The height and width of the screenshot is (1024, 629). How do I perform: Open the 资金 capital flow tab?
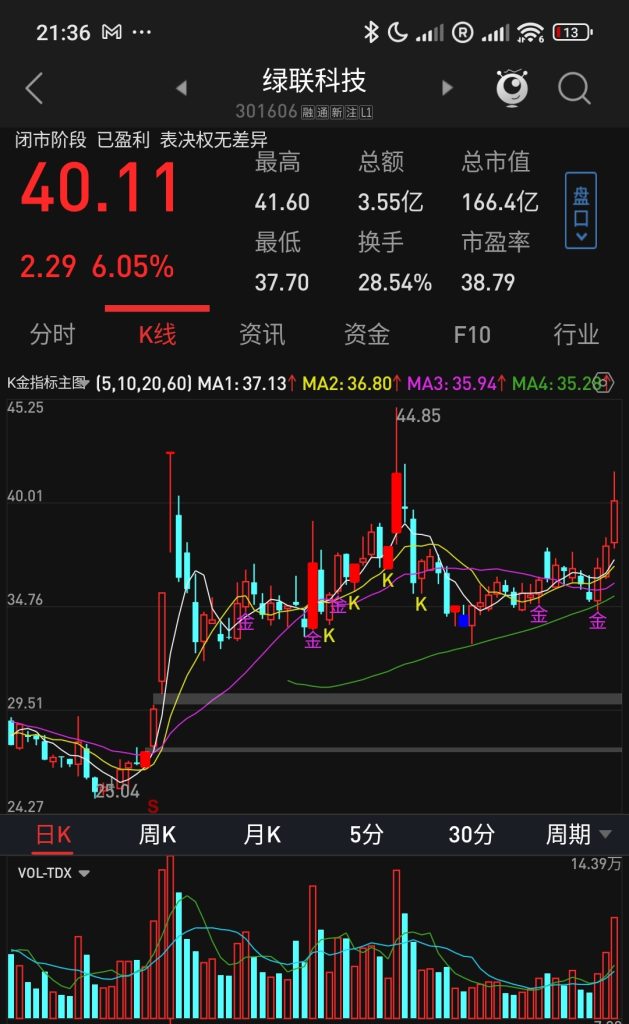367,334
